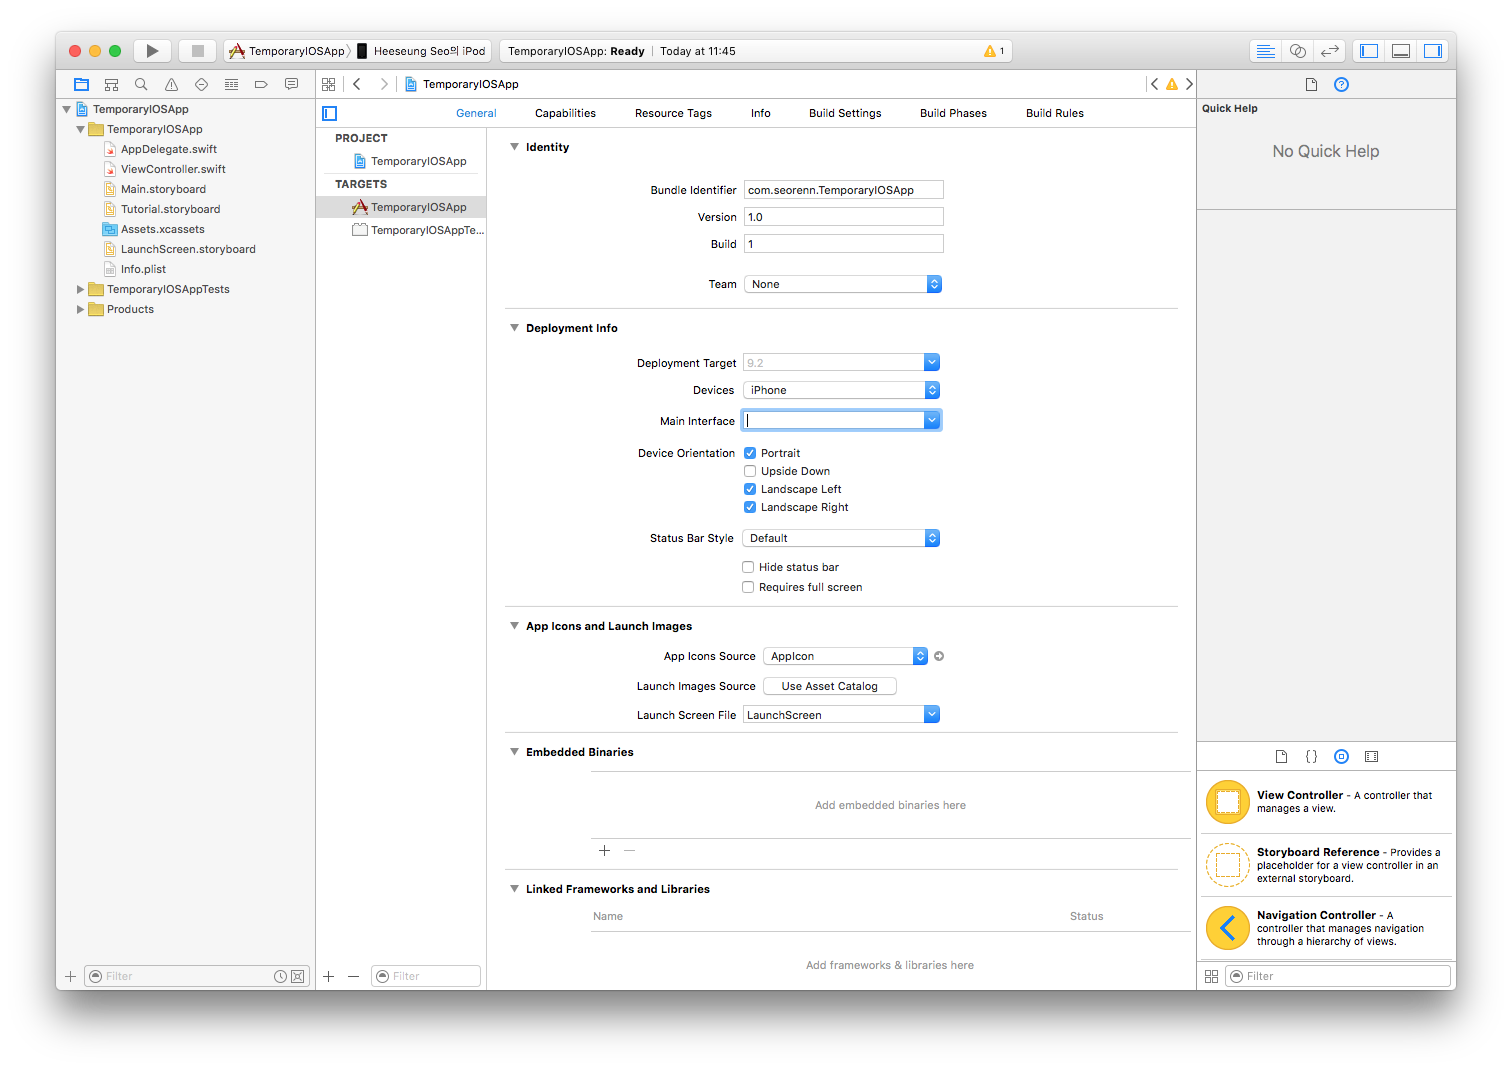Add a new target with plus button
This screenshot has width=1512, height=1070.
point(329,976)
